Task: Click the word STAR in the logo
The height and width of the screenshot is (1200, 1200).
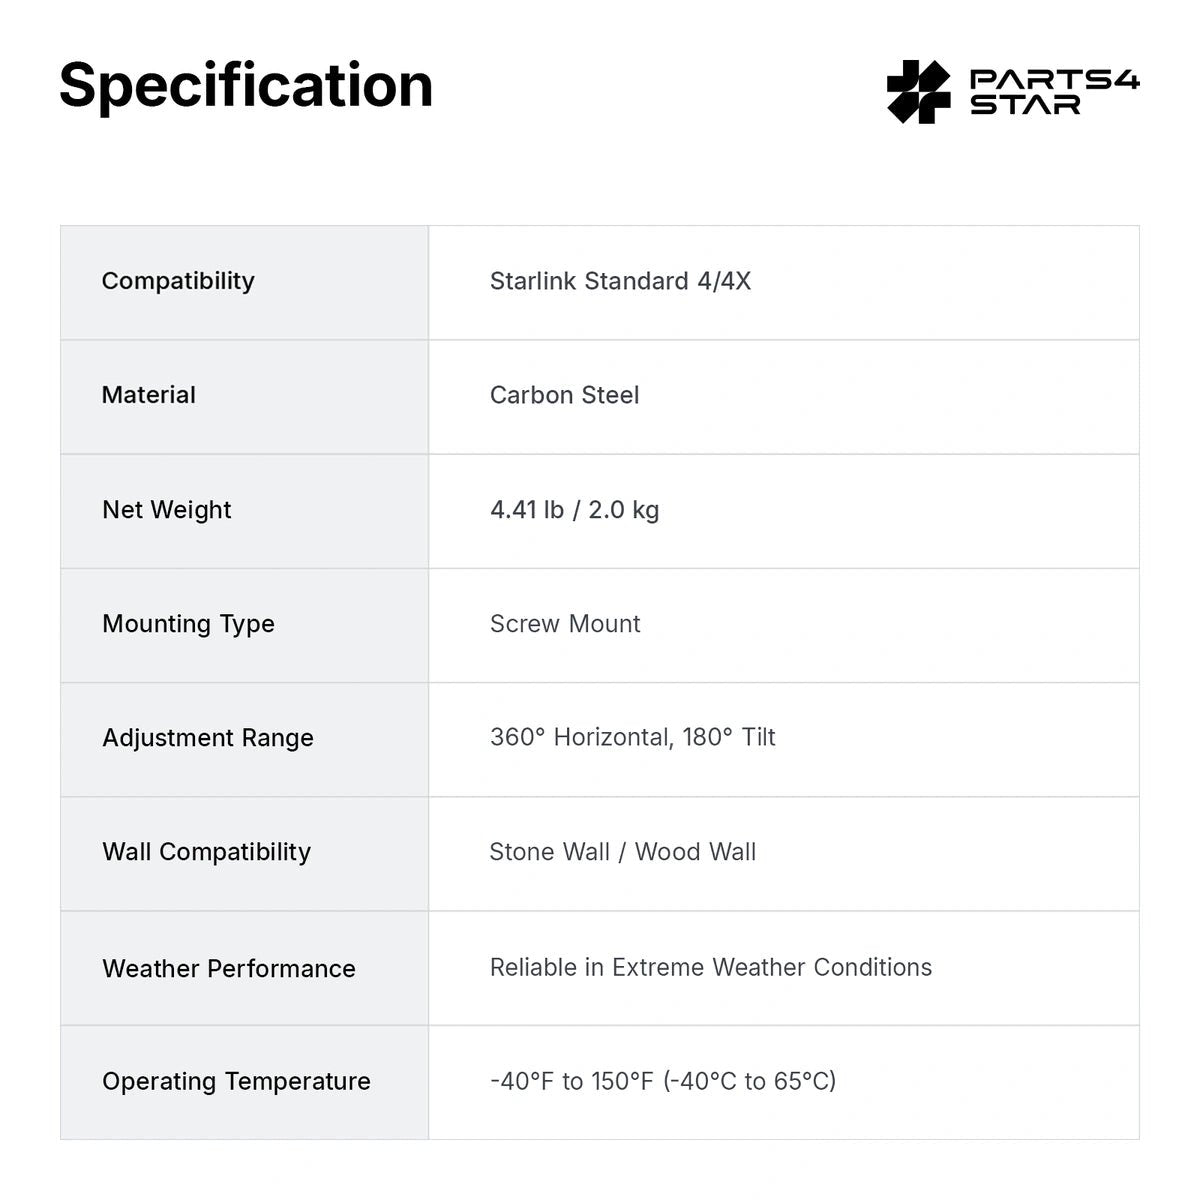Action: coord(1025,105)
